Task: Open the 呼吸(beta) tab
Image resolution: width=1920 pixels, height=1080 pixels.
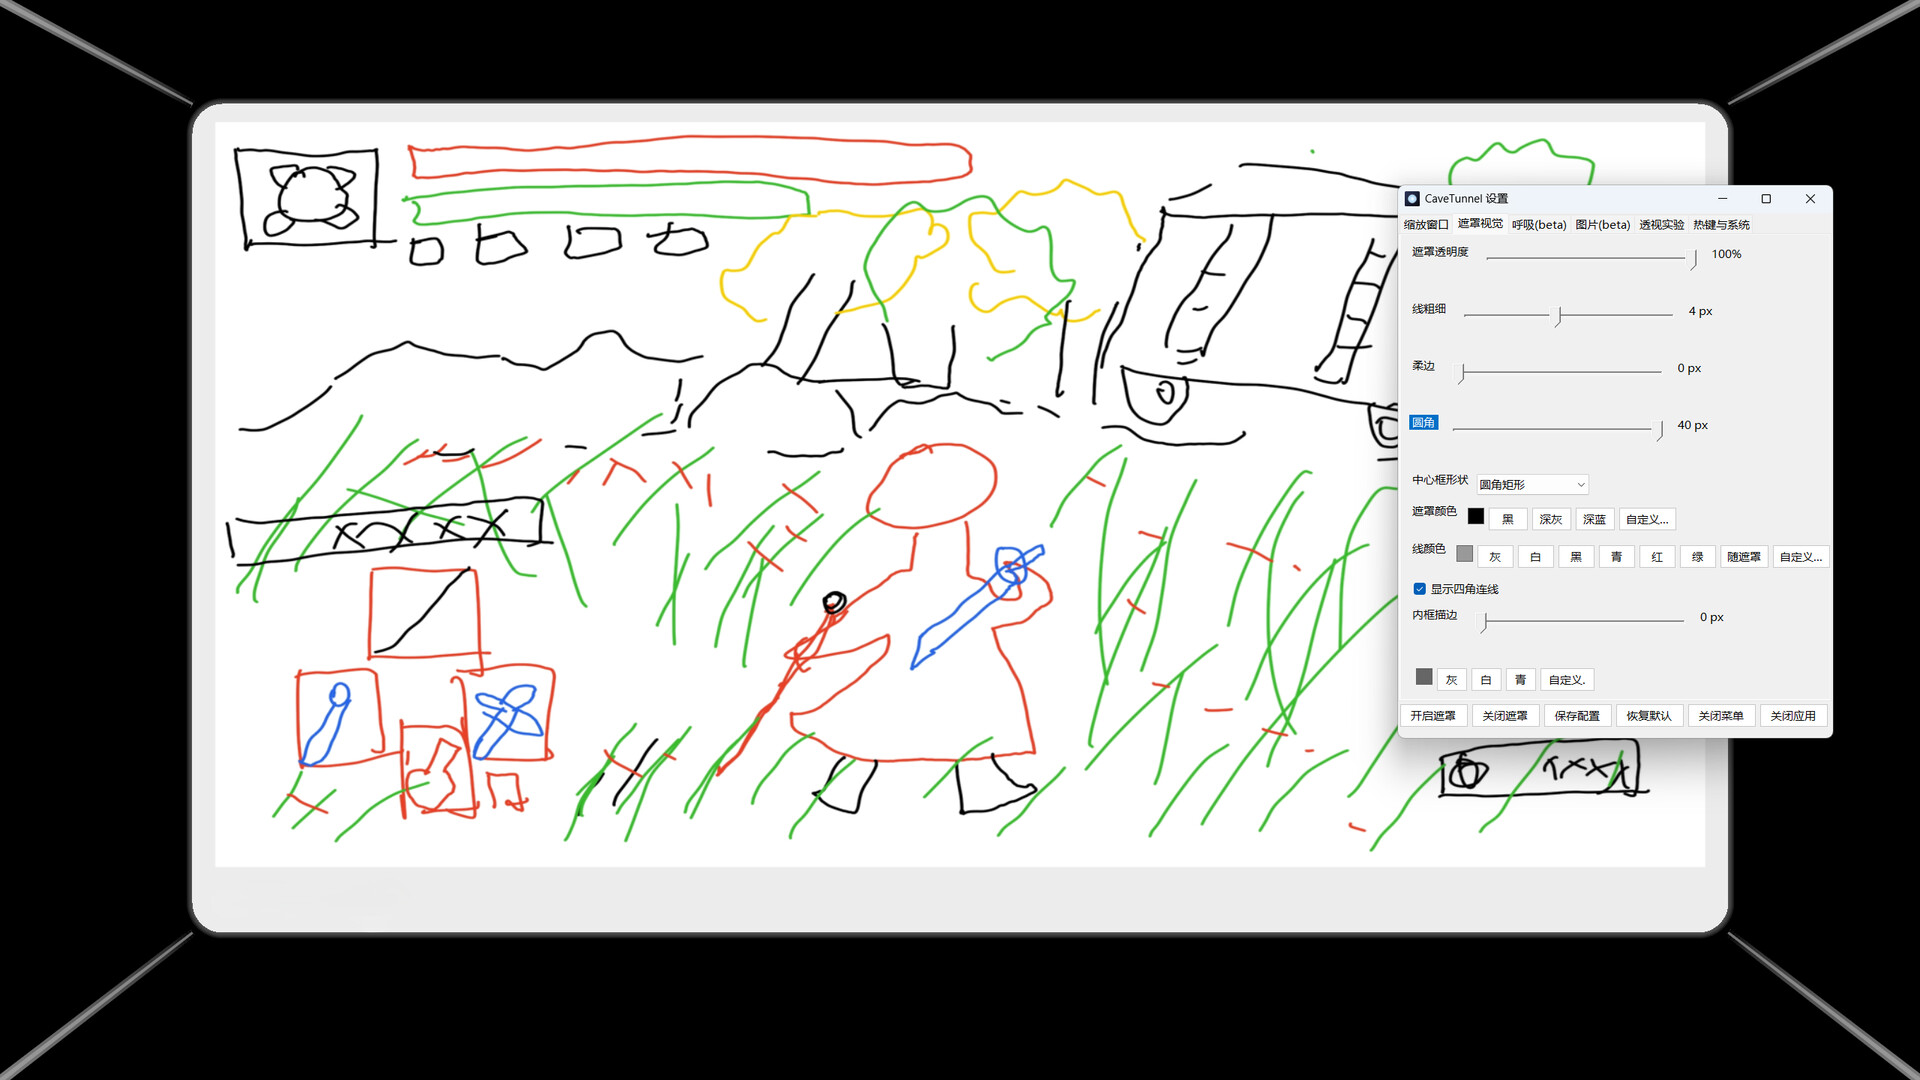Action: coord(1539,225)
